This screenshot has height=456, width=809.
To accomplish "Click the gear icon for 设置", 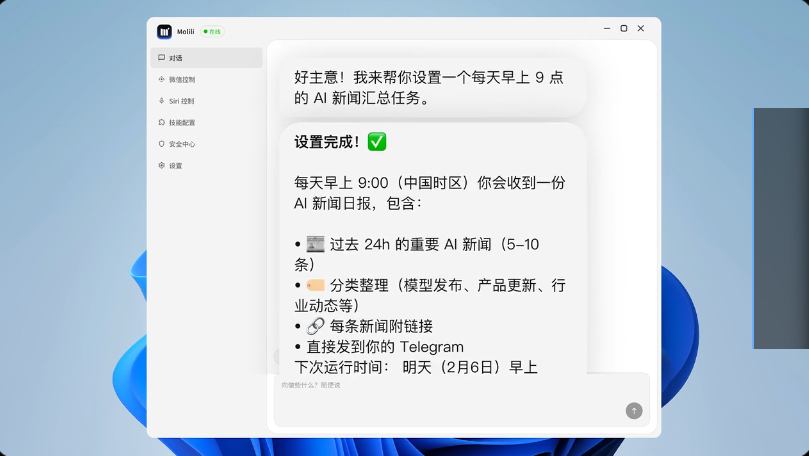I will 162,166.
